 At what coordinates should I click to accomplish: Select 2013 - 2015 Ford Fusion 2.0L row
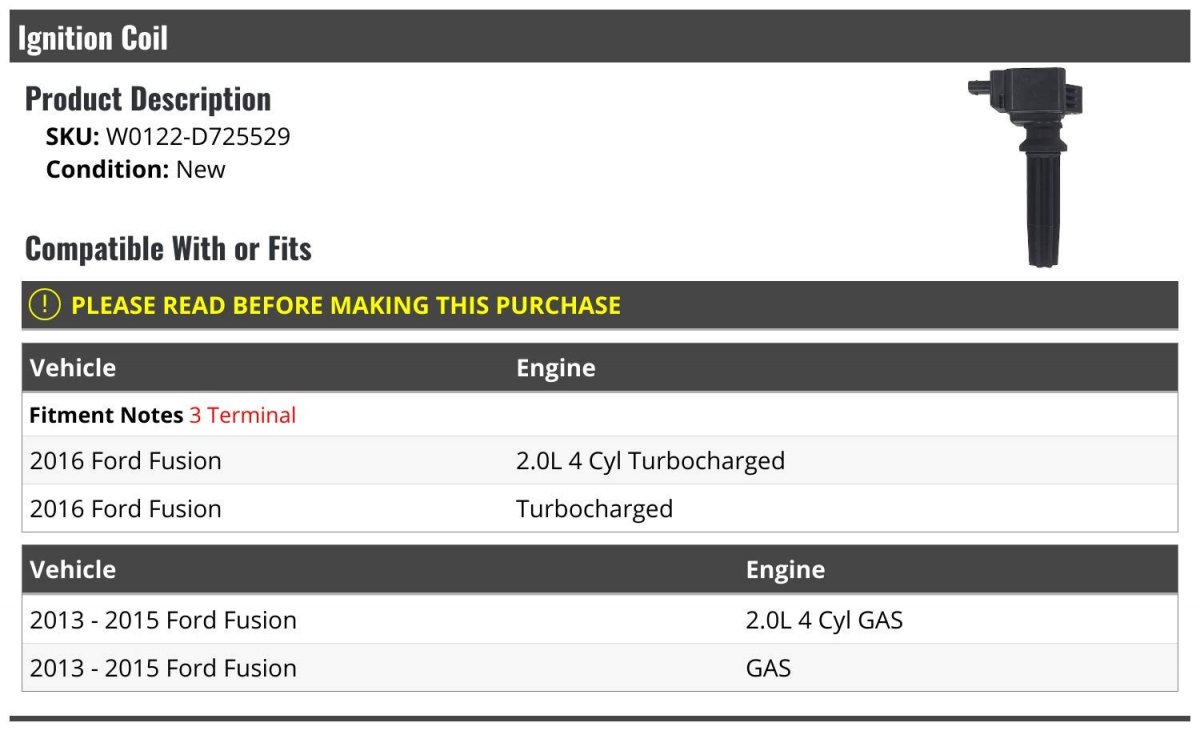(600, 620)
